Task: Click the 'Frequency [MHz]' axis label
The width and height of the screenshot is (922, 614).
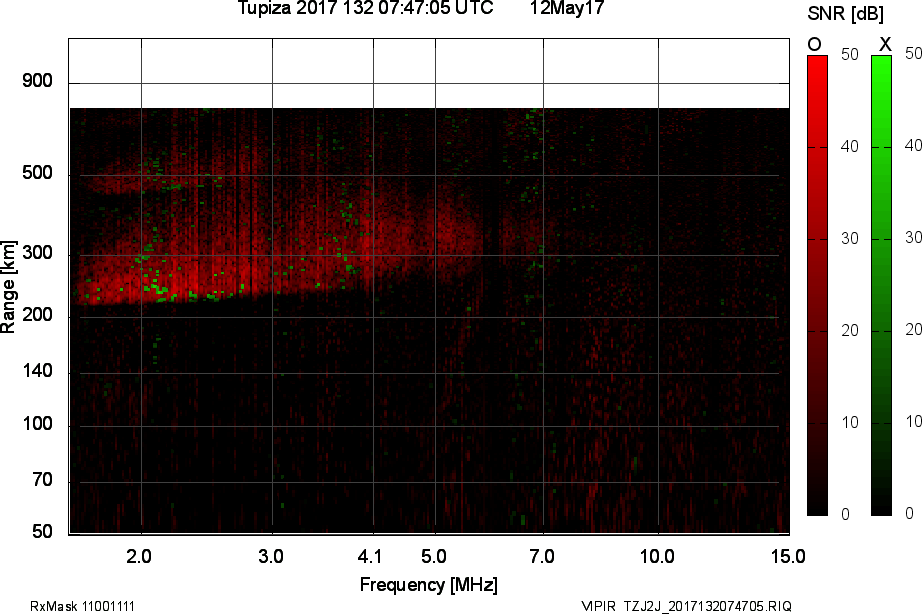Action: (429, 585)
